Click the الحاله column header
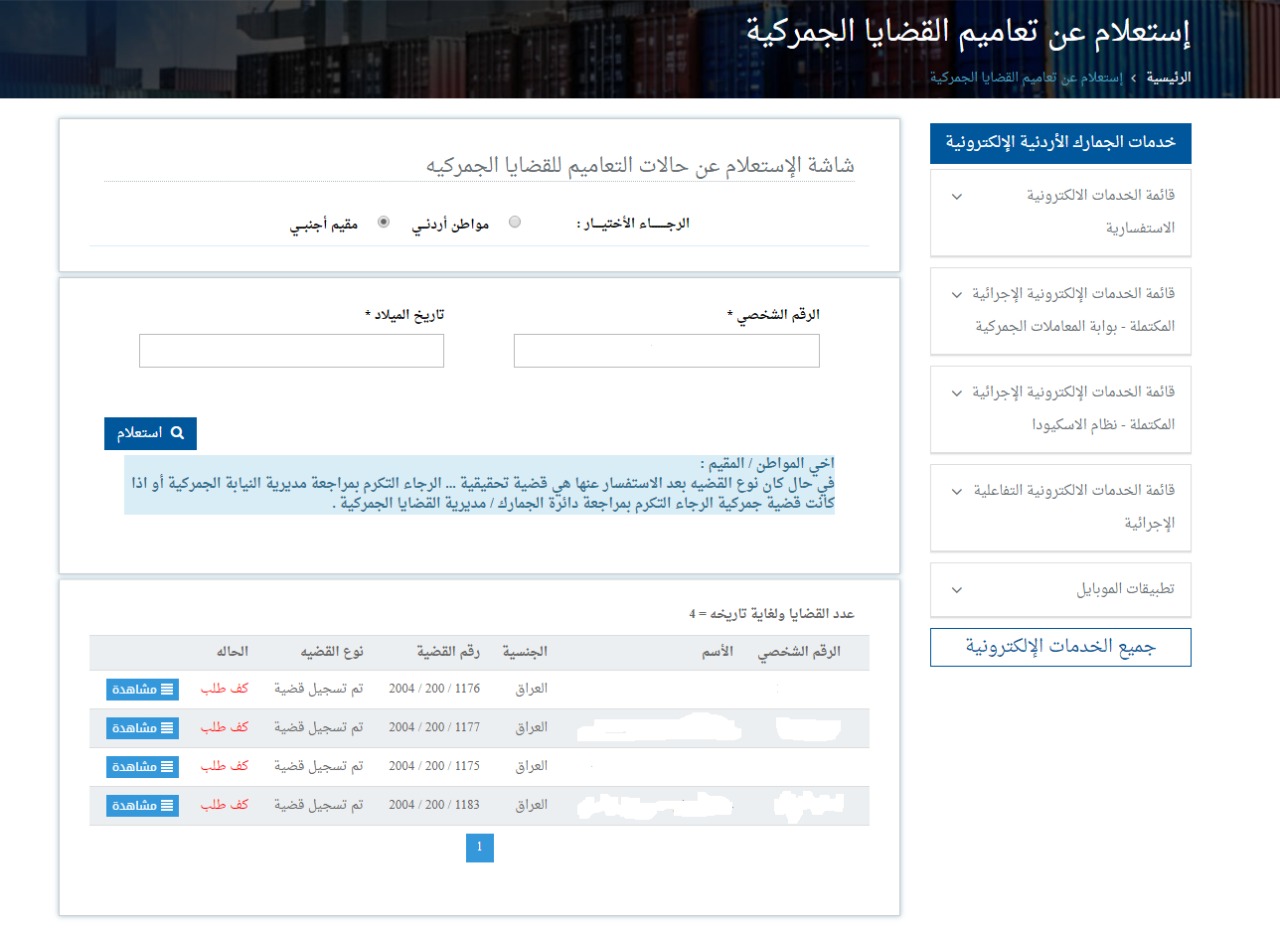This screenshot has width=1280, height=933. coord(232,652)
